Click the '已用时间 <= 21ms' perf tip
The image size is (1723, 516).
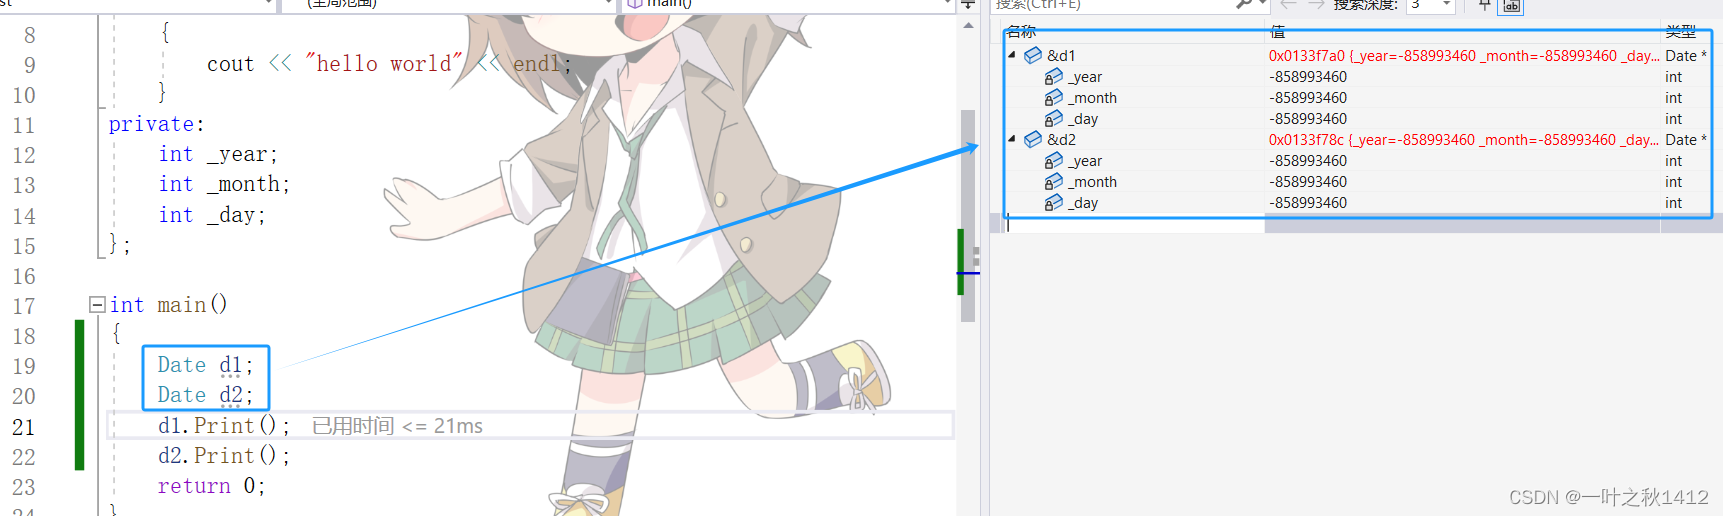[x=397, y=426]
